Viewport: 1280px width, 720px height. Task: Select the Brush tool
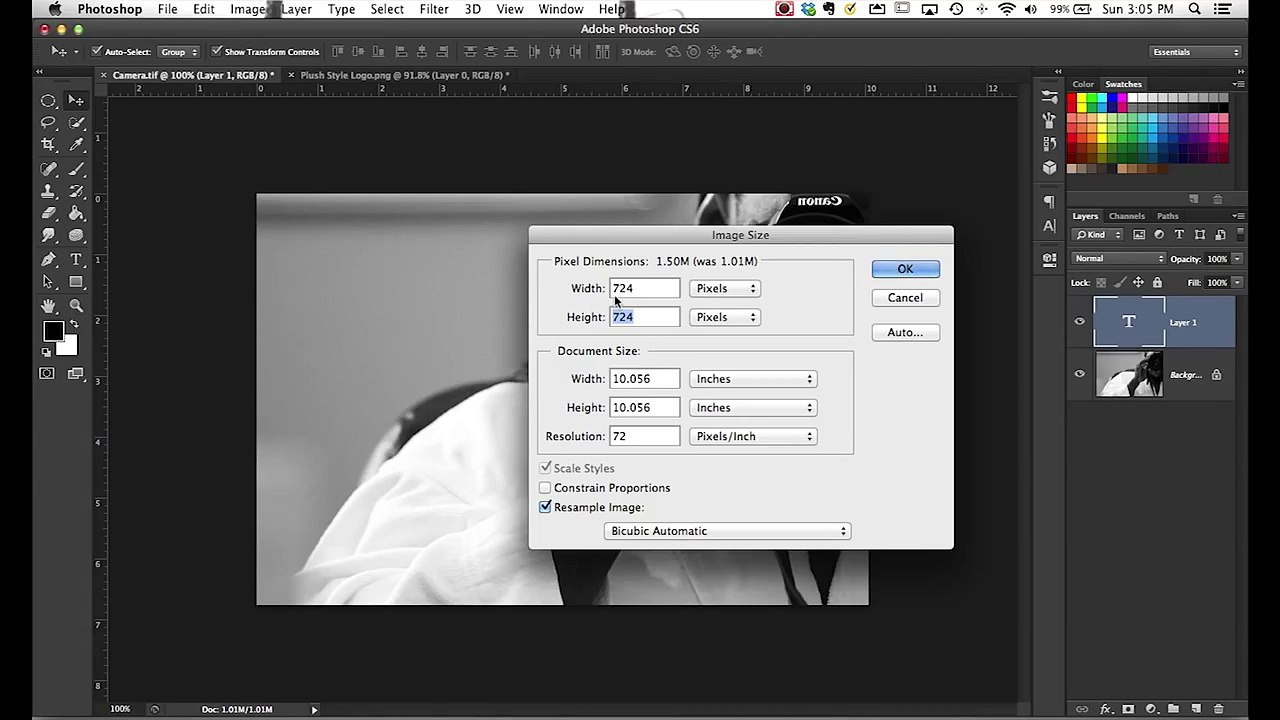[x=76, y=169]
